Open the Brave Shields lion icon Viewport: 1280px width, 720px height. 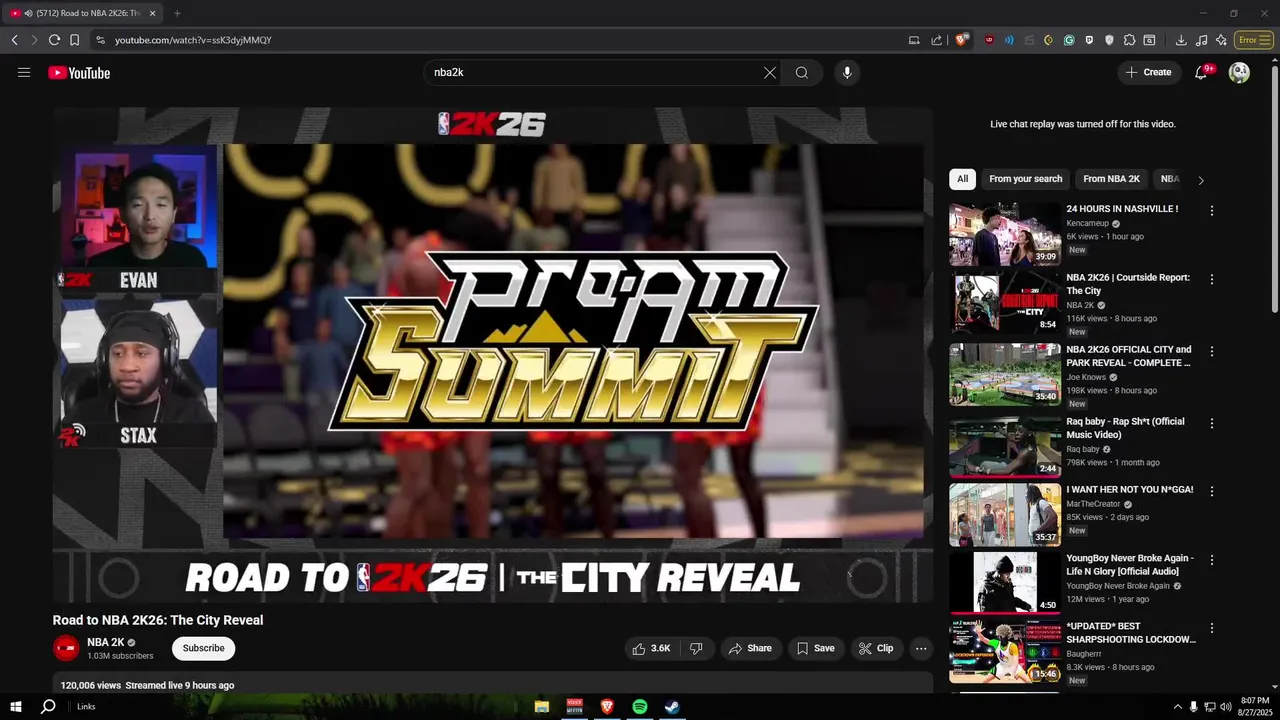(x=962, y=40)
